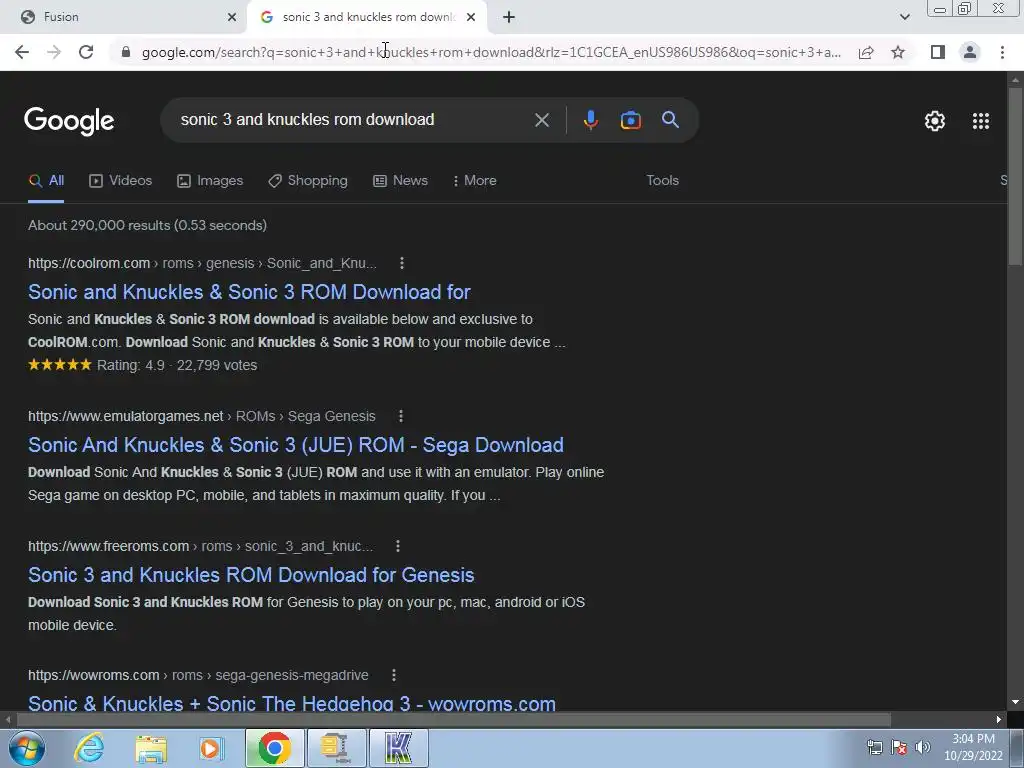Search by image with the camera icon

[x=630, y=120]
